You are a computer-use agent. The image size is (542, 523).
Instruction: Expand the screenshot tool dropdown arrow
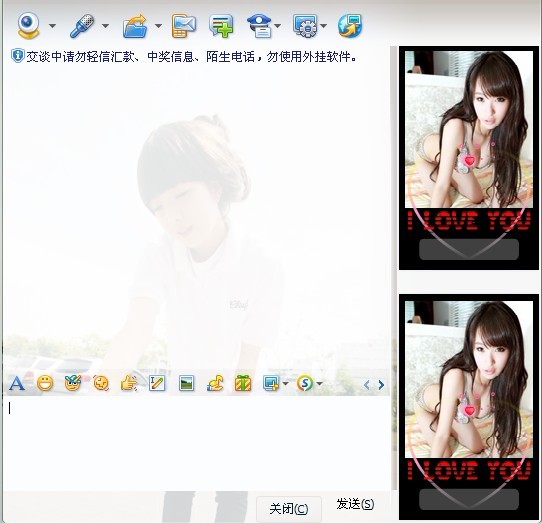pos(285,383)
